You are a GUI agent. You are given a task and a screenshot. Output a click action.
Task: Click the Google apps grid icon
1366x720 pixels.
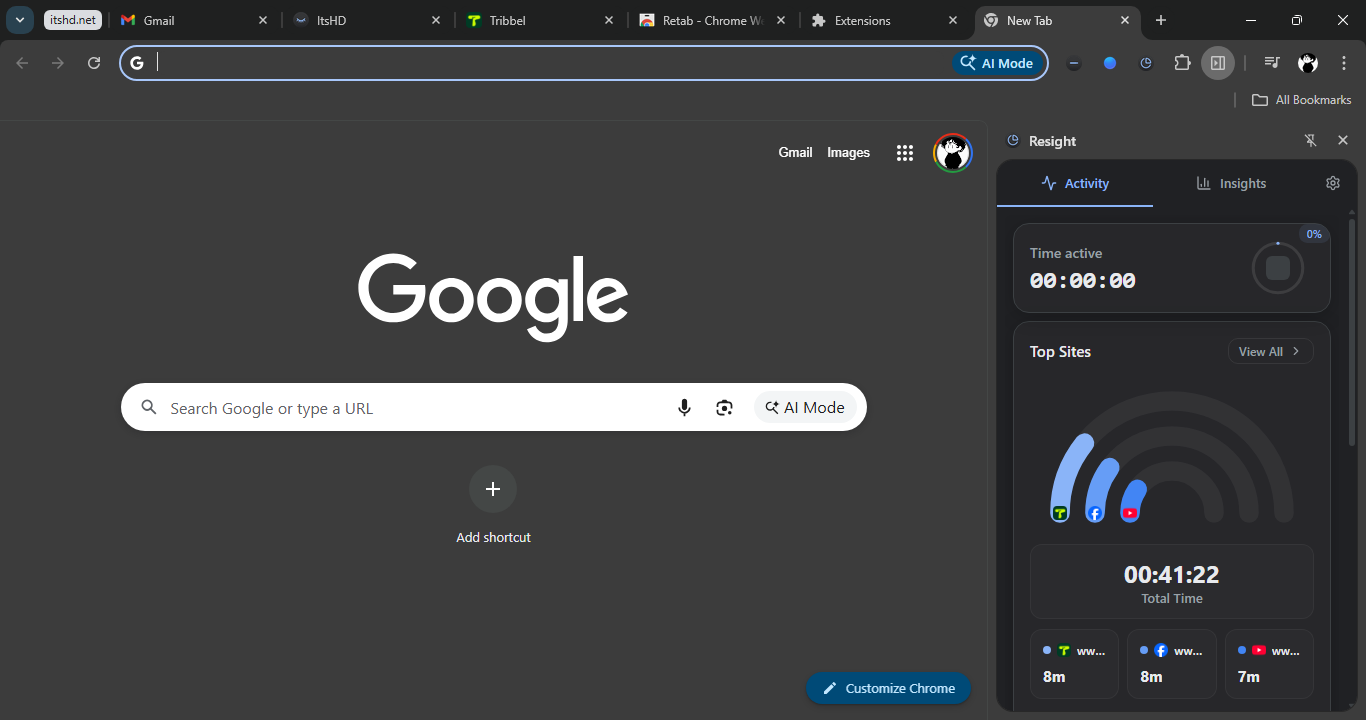[905, 153]
